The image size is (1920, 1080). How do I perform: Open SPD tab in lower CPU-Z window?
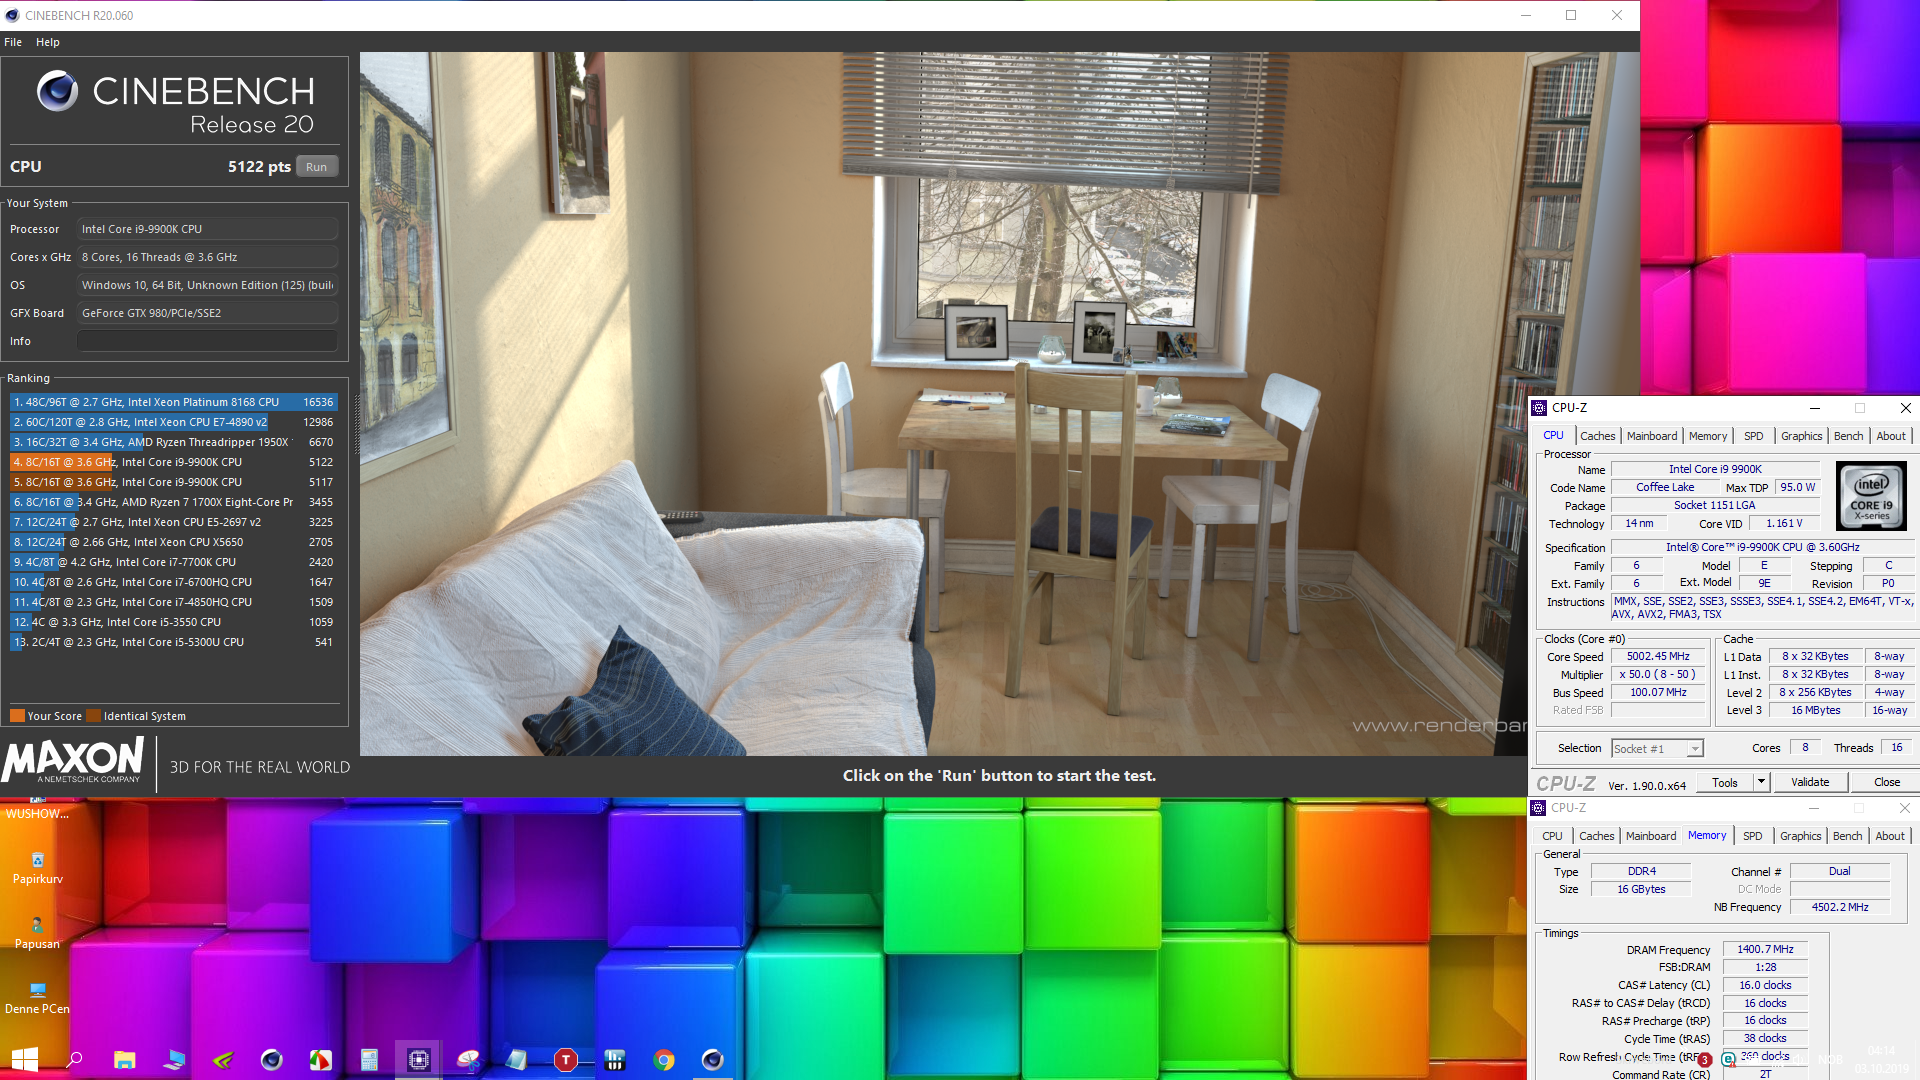point(1752,836)
